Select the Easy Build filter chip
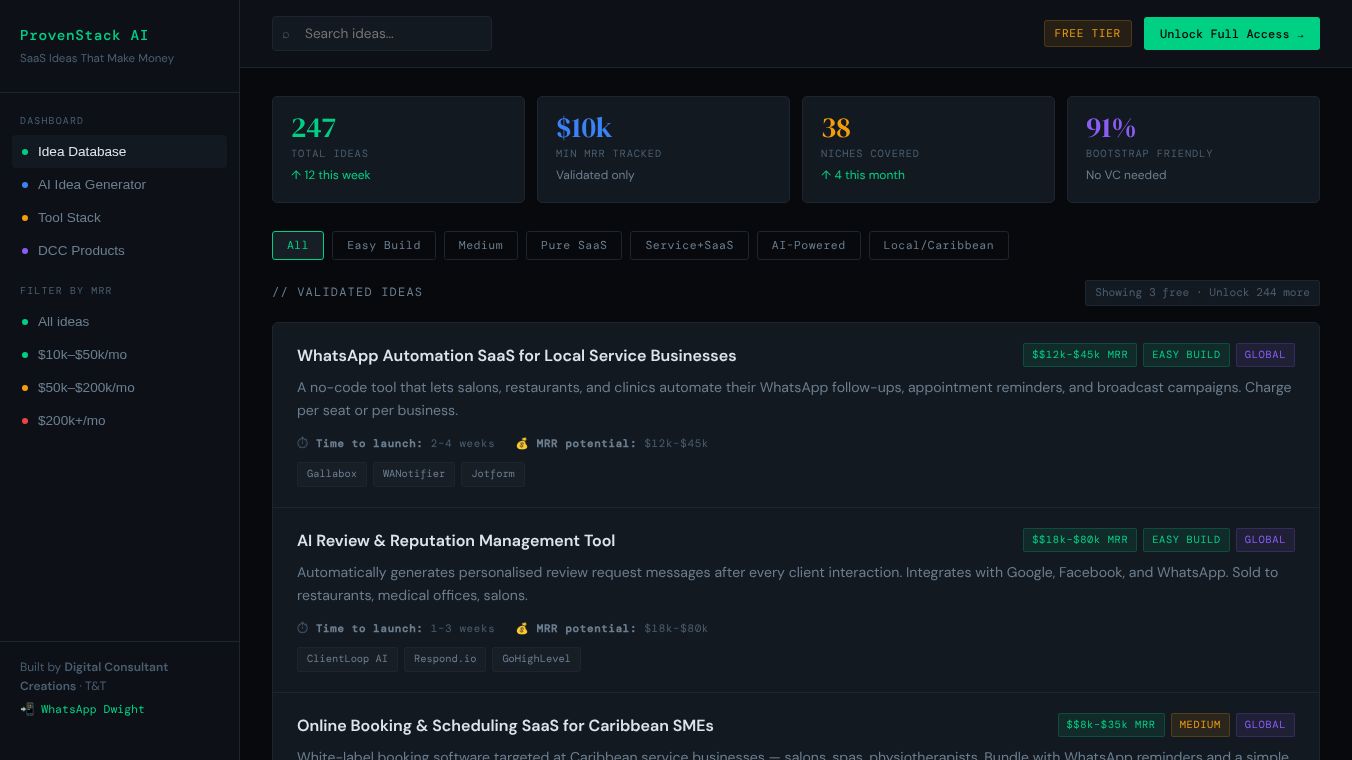 [x=384, y=245]
